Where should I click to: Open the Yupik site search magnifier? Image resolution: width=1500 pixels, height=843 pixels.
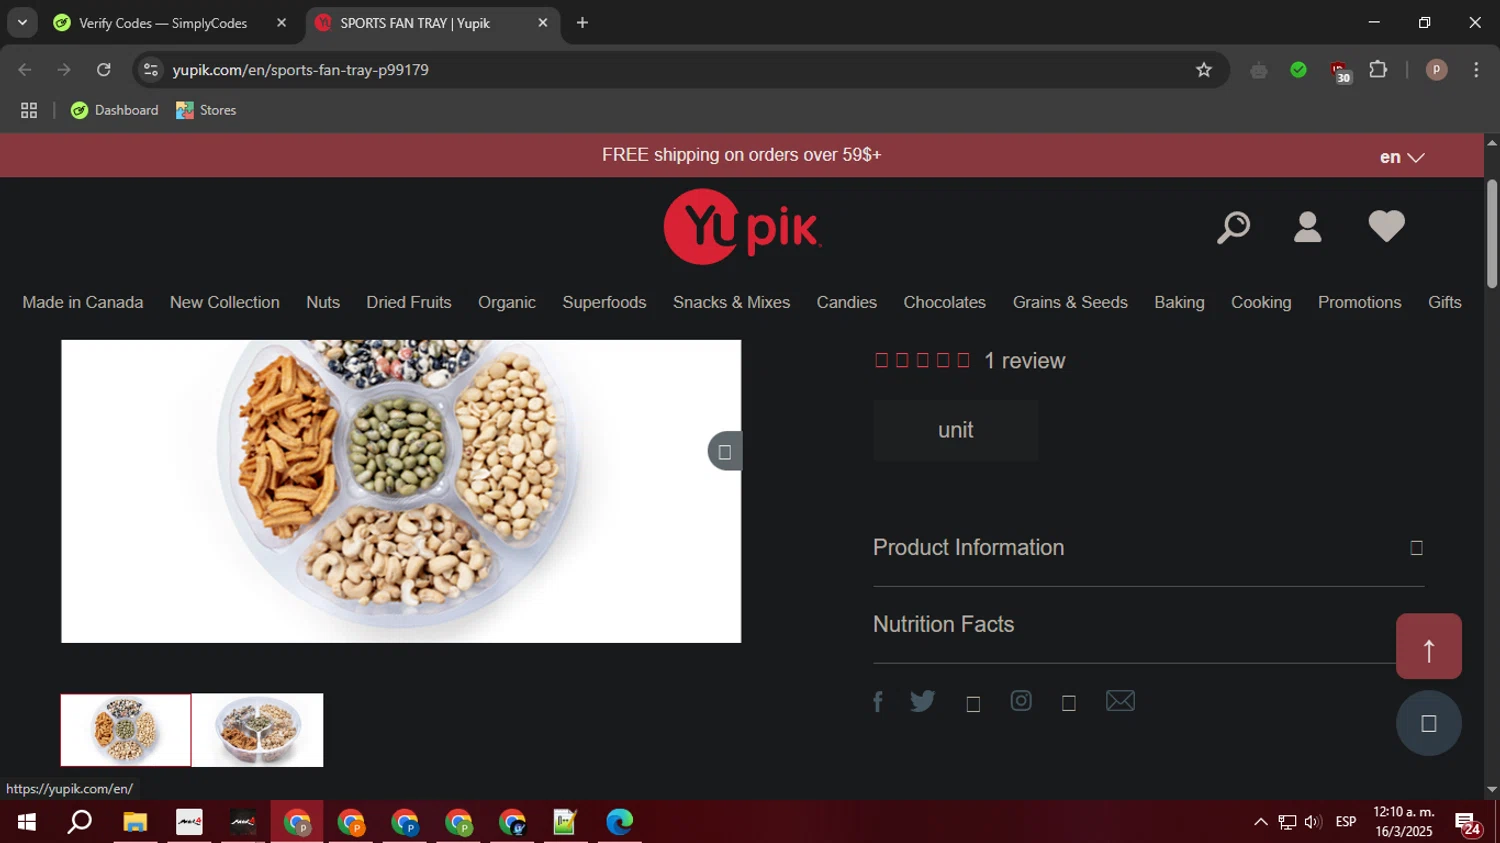coord(1233,227)
